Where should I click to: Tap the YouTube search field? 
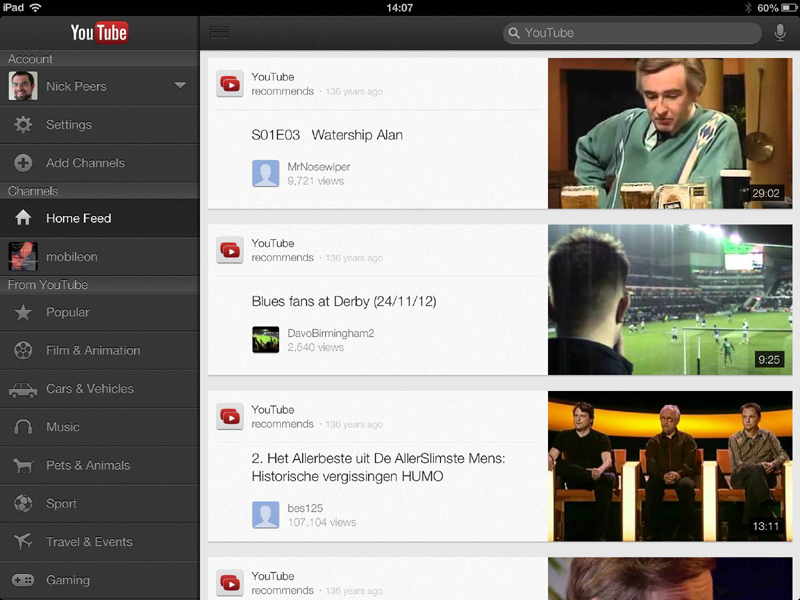632,32
